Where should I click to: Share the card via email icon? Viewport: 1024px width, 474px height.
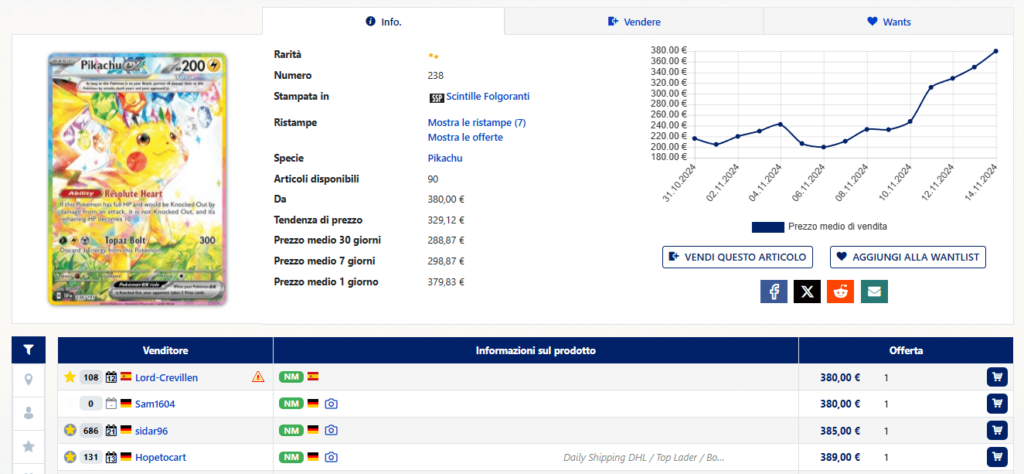point(874,291)
